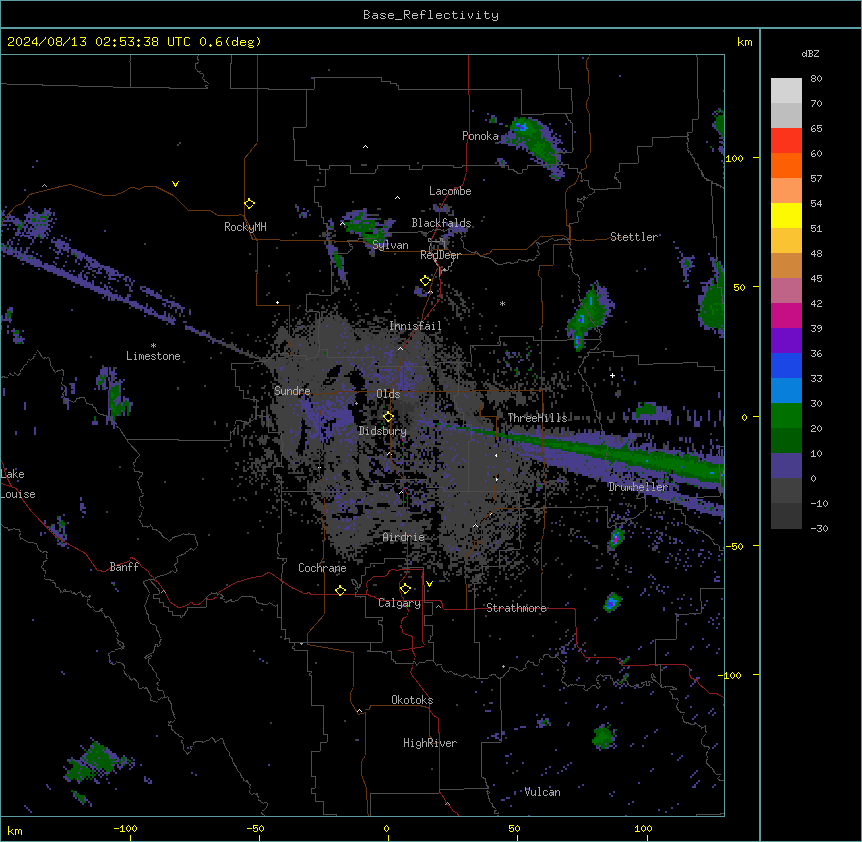
Task: Select the Calgary city label
Action: point(399,603)
